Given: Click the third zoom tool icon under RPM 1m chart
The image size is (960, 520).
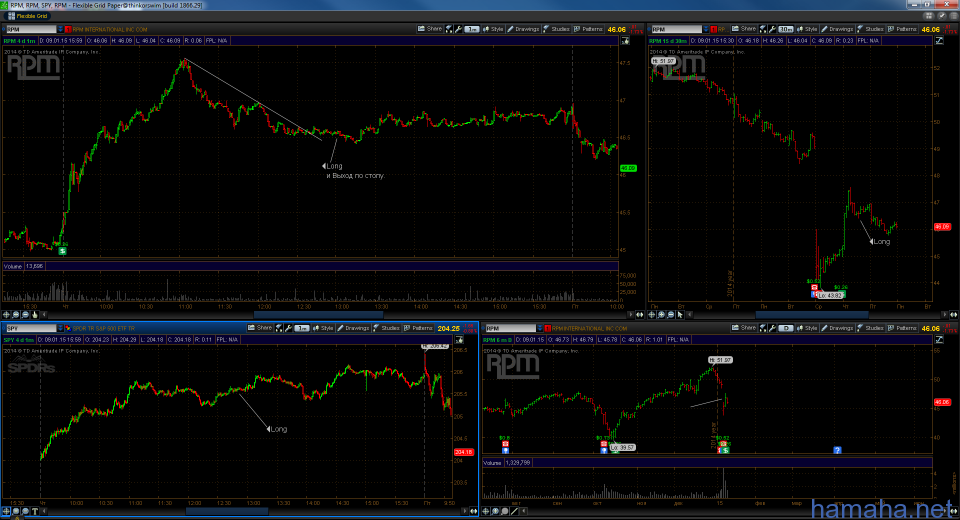Looking at the screenshot, I should click(25, 315).
